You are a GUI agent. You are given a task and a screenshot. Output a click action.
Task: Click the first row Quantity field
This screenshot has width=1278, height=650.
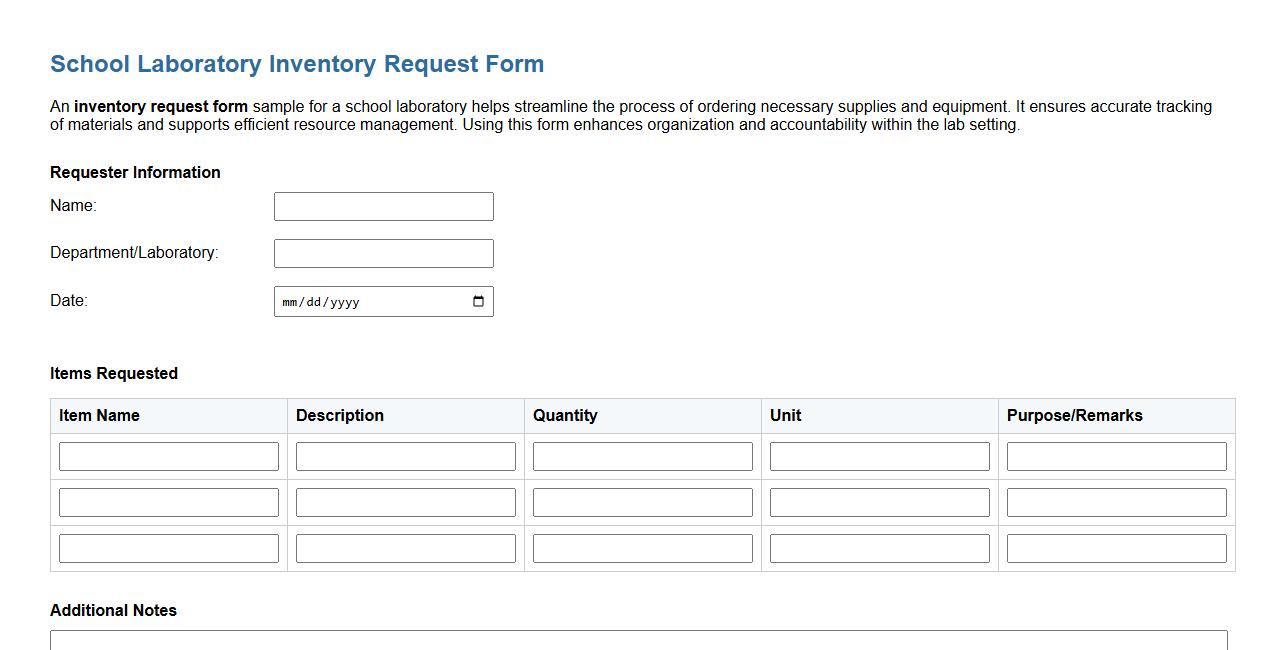click(x=642, y=455)
